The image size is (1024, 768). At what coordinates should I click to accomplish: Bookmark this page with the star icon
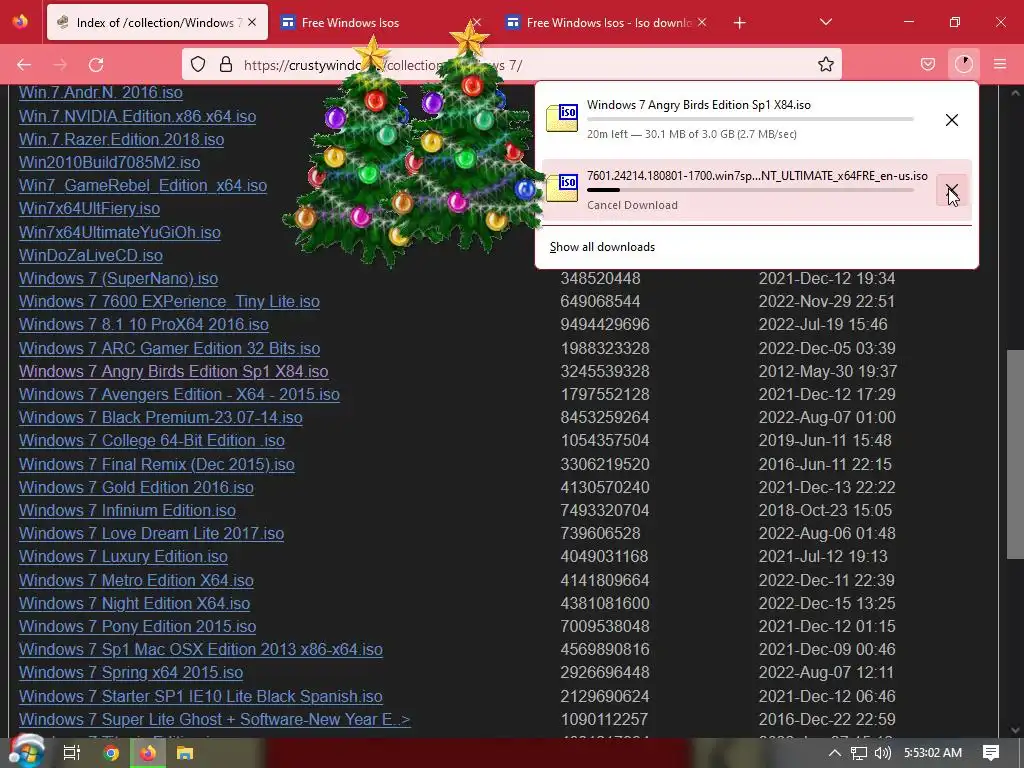(825, 64)
